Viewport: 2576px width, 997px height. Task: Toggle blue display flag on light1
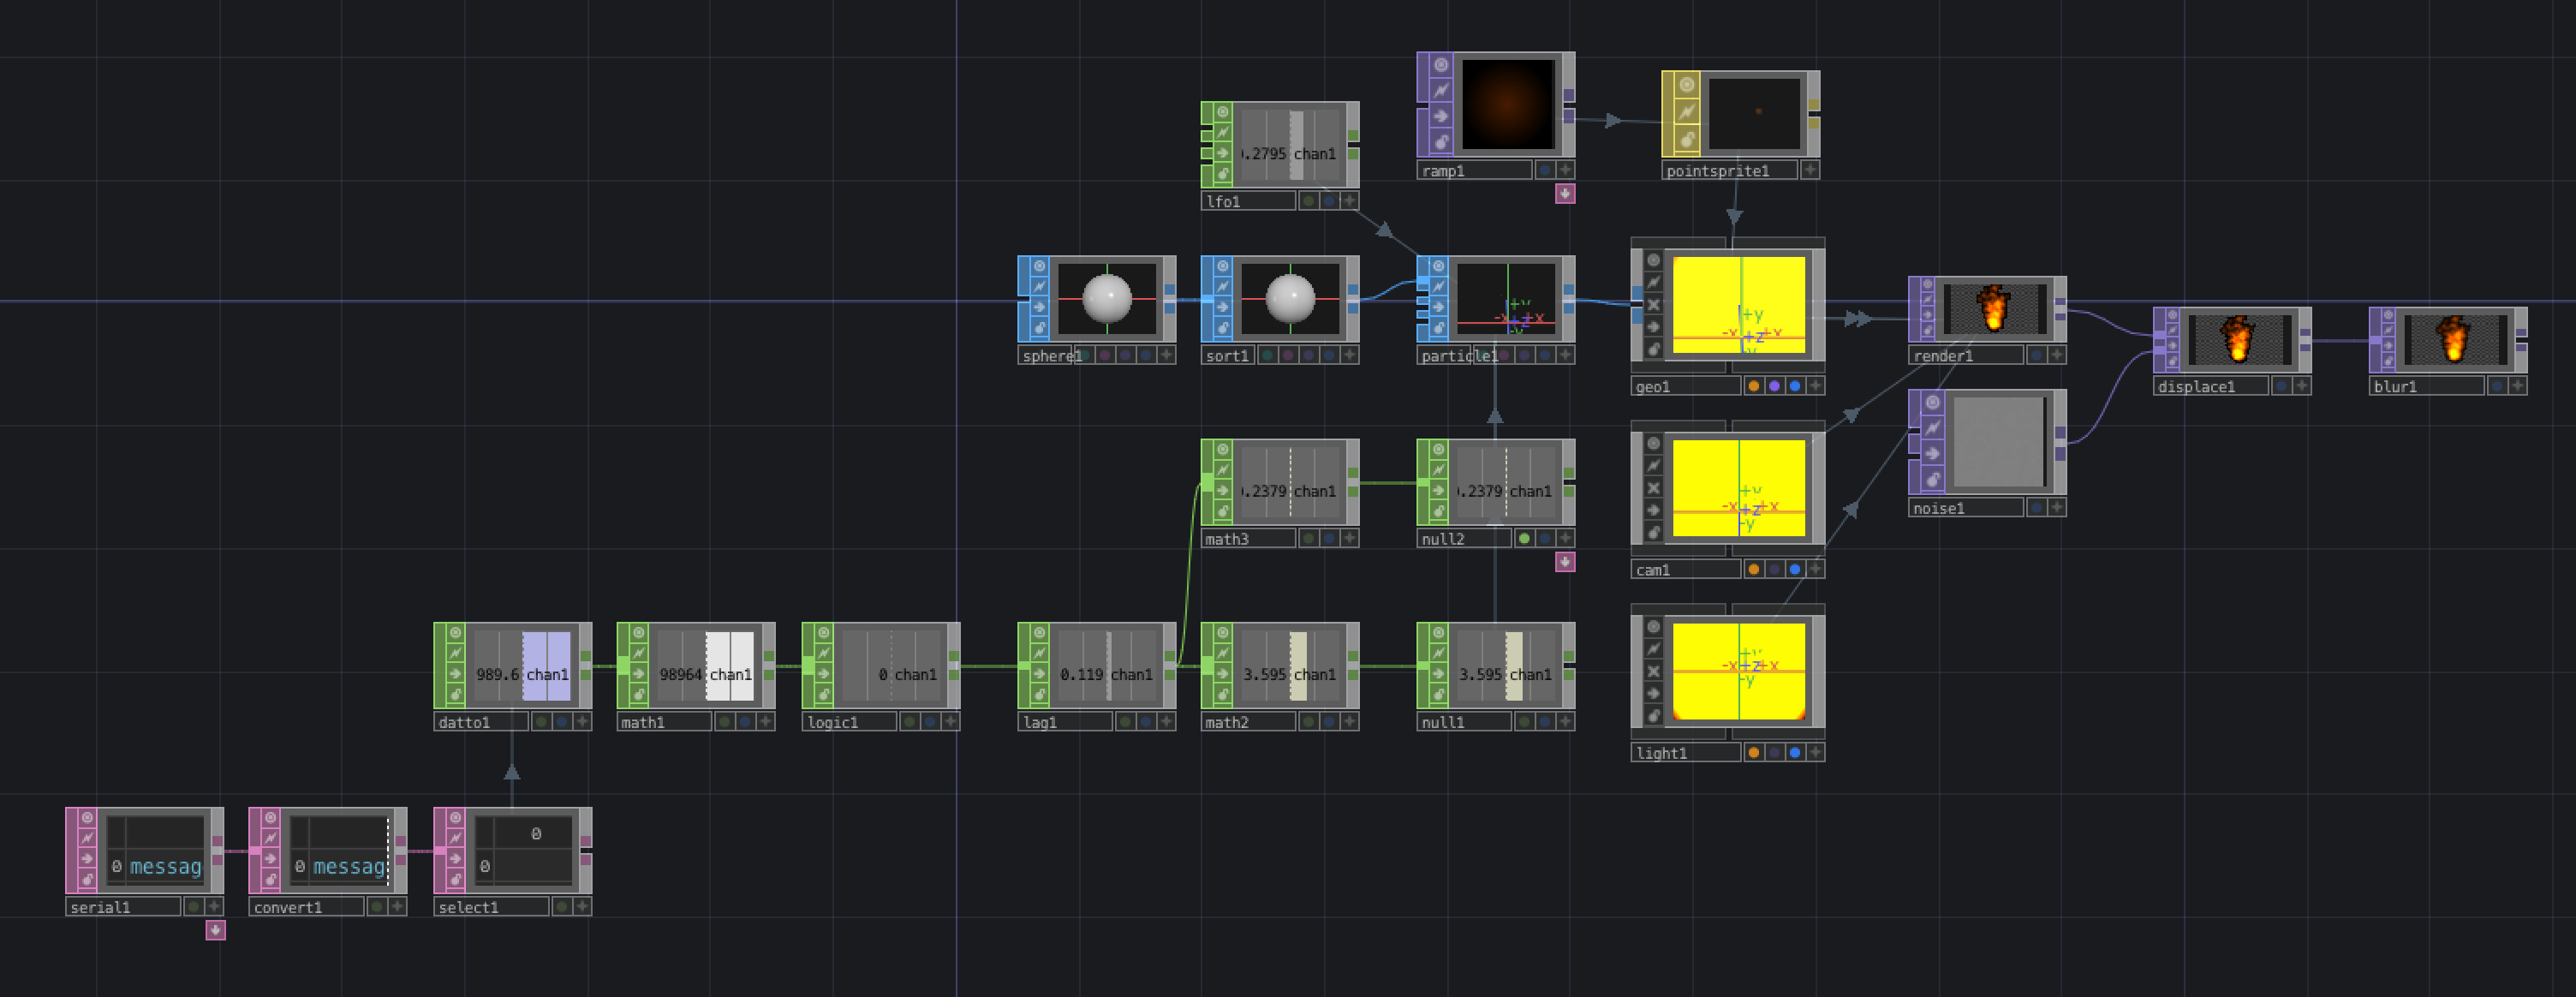tap(1795, 753)
